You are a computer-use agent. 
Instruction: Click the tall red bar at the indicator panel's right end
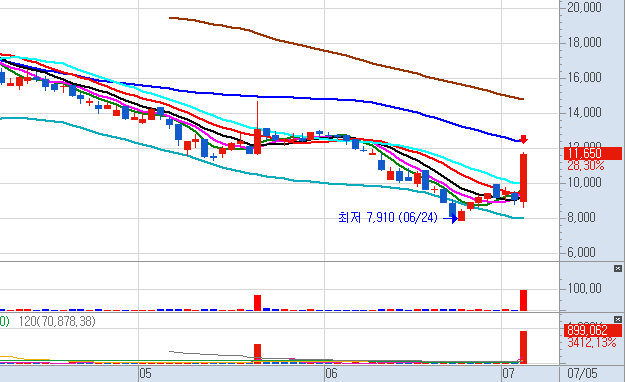point(523,300)
